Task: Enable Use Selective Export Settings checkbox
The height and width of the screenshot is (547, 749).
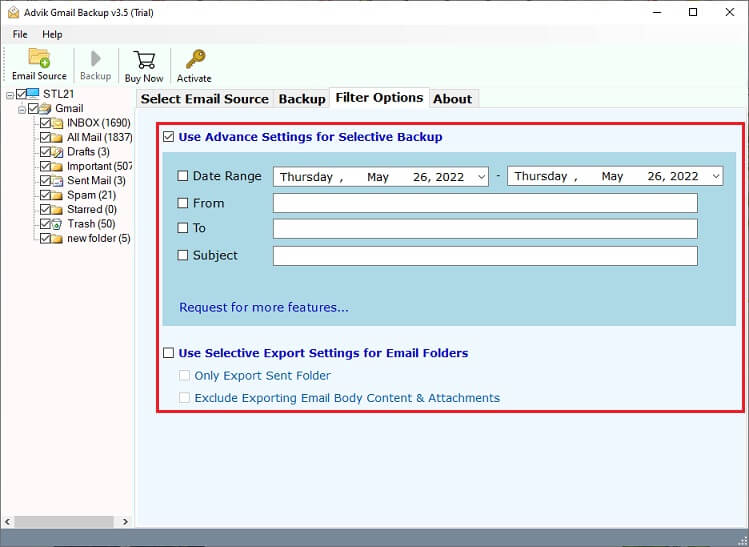Action: coord(168,353)
